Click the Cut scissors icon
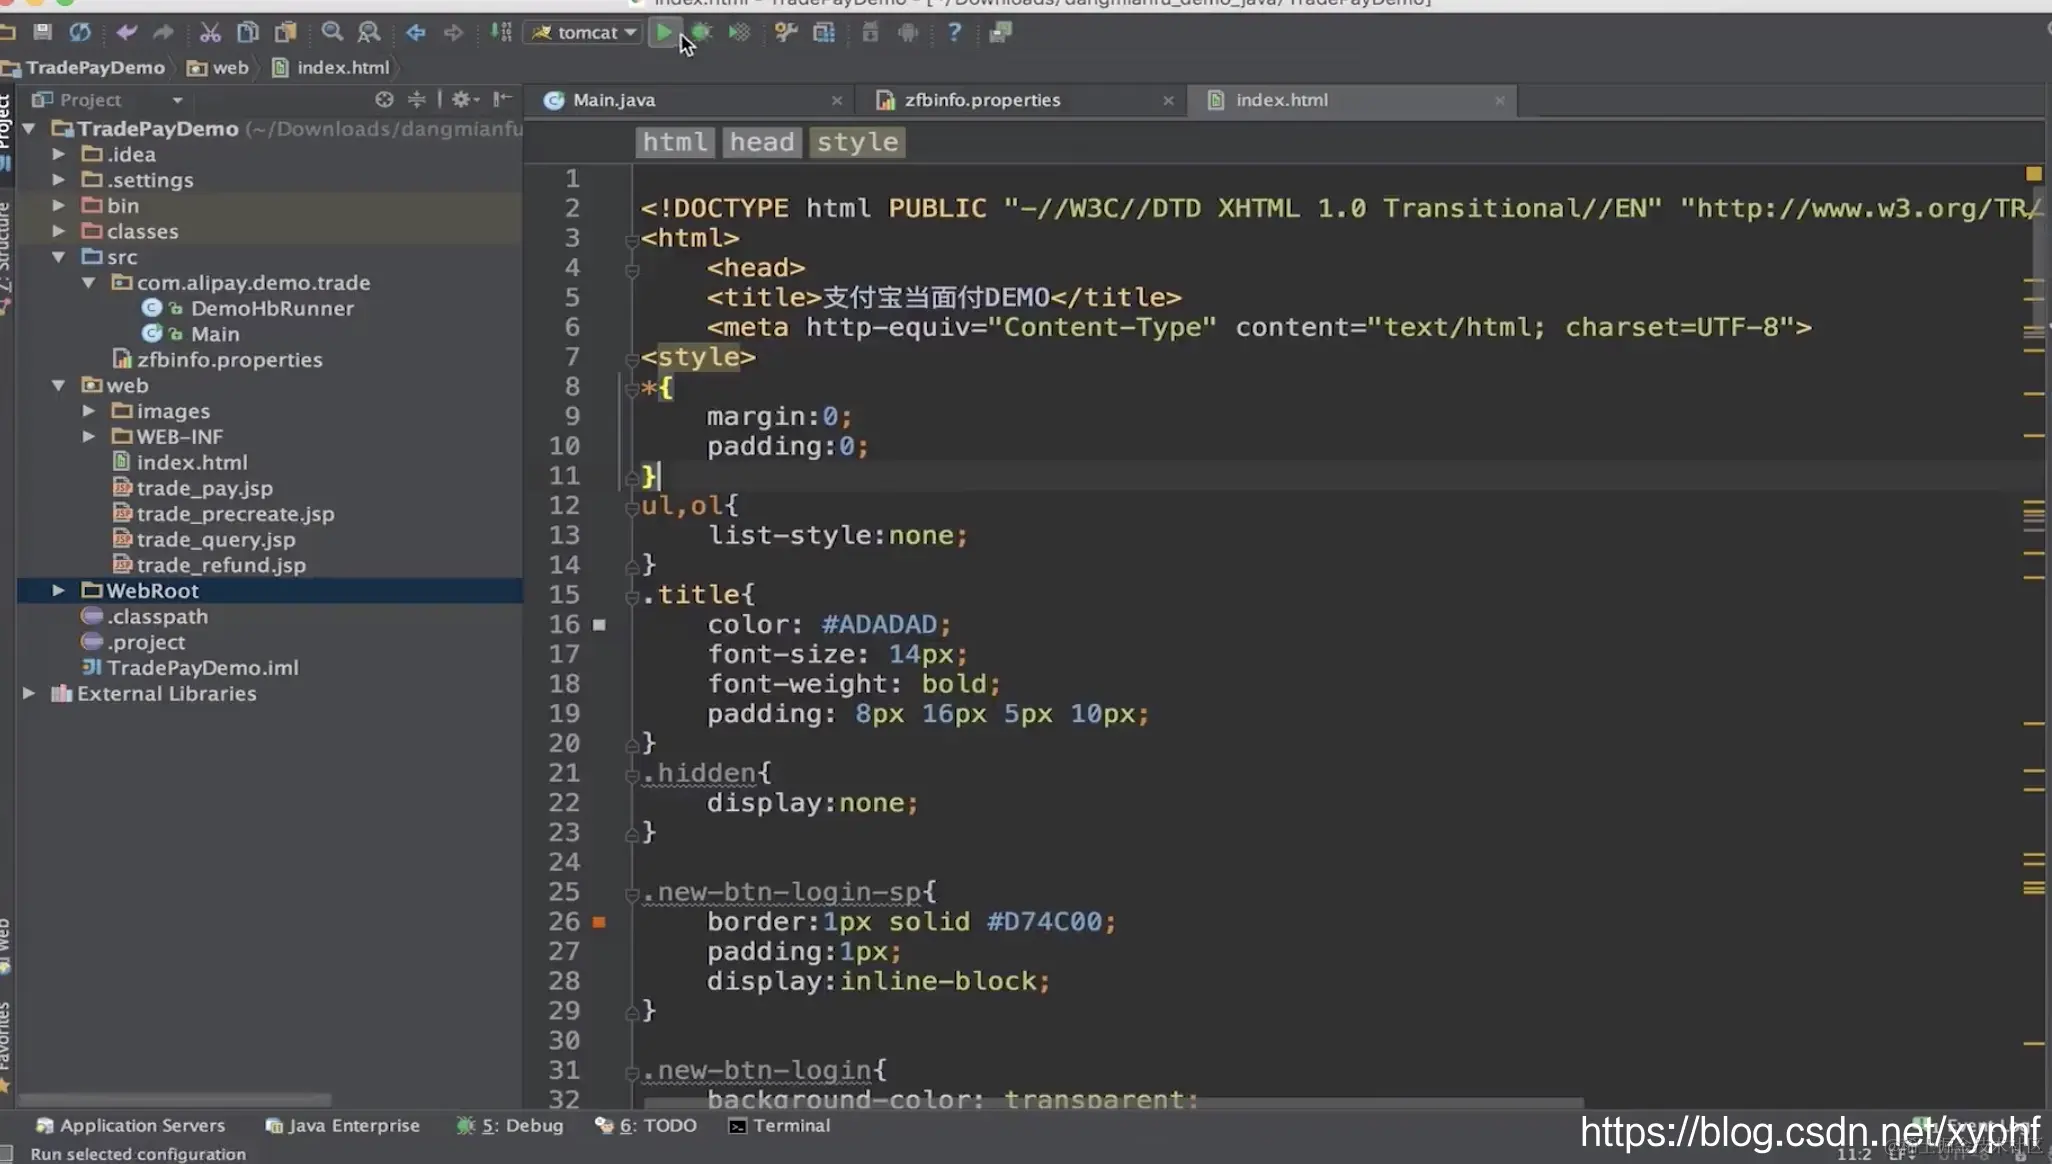 [x=209, y=33]
